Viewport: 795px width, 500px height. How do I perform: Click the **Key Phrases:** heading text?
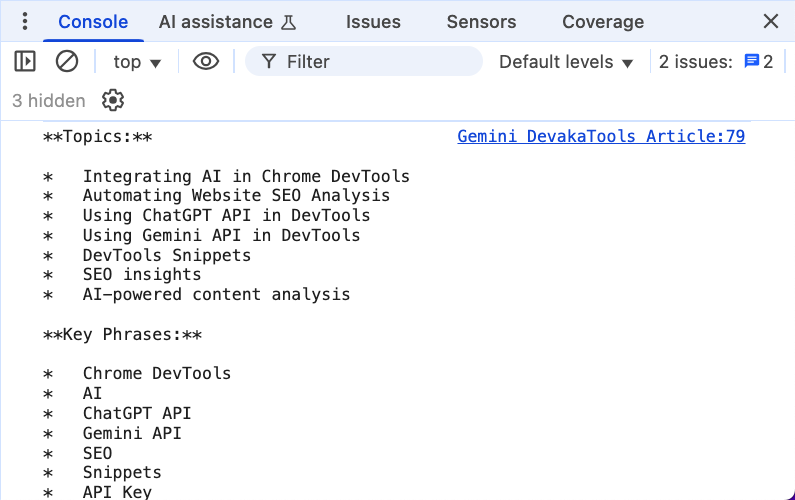pos(122,335)
